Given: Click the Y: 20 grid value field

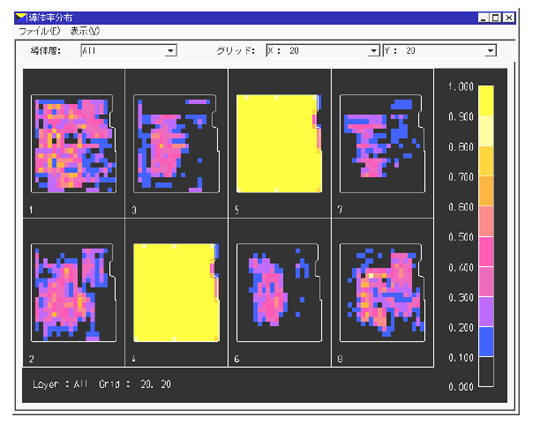Looking at the screenshot, I should click(439, 51).
